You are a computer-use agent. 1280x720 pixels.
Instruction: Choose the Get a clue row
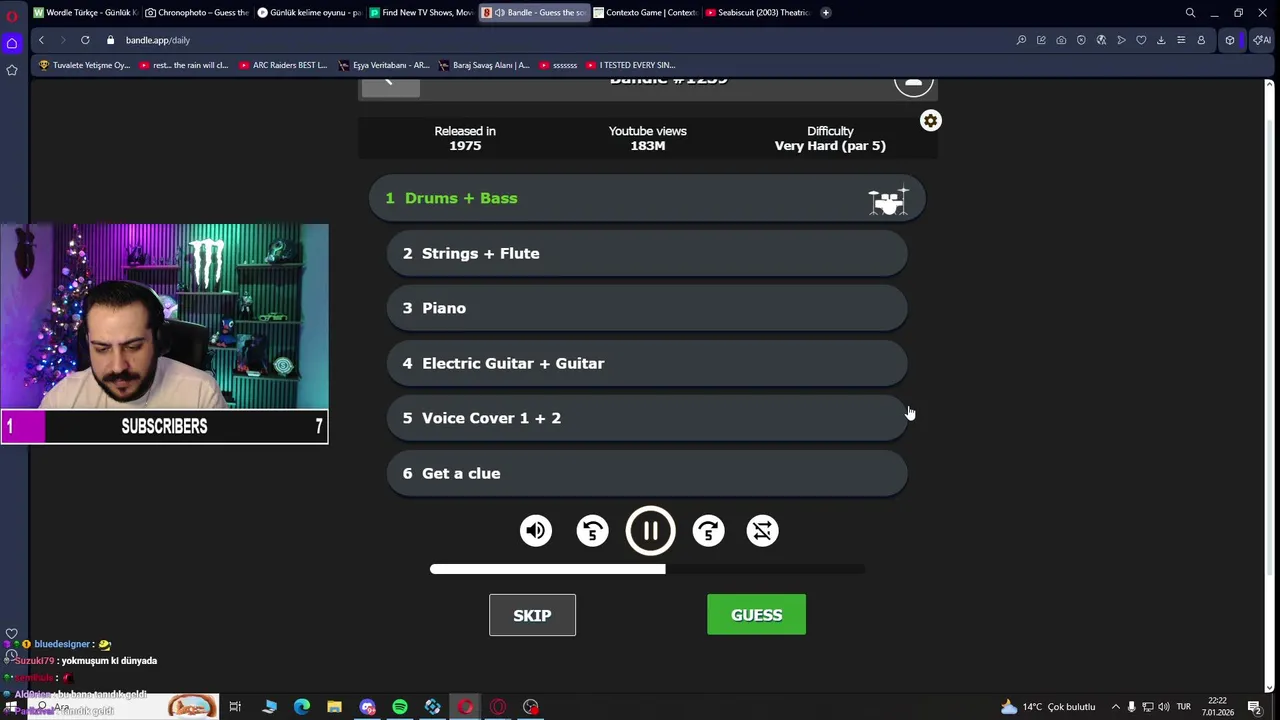pos(647,473)
